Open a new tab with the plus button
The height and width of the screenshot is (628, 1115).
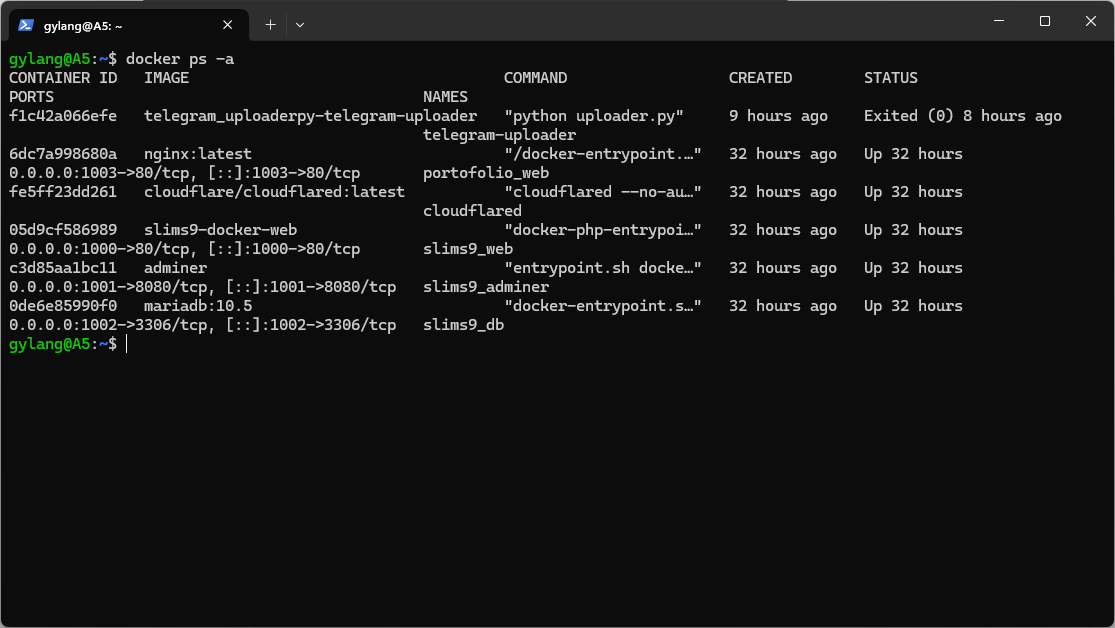[270, 24]
